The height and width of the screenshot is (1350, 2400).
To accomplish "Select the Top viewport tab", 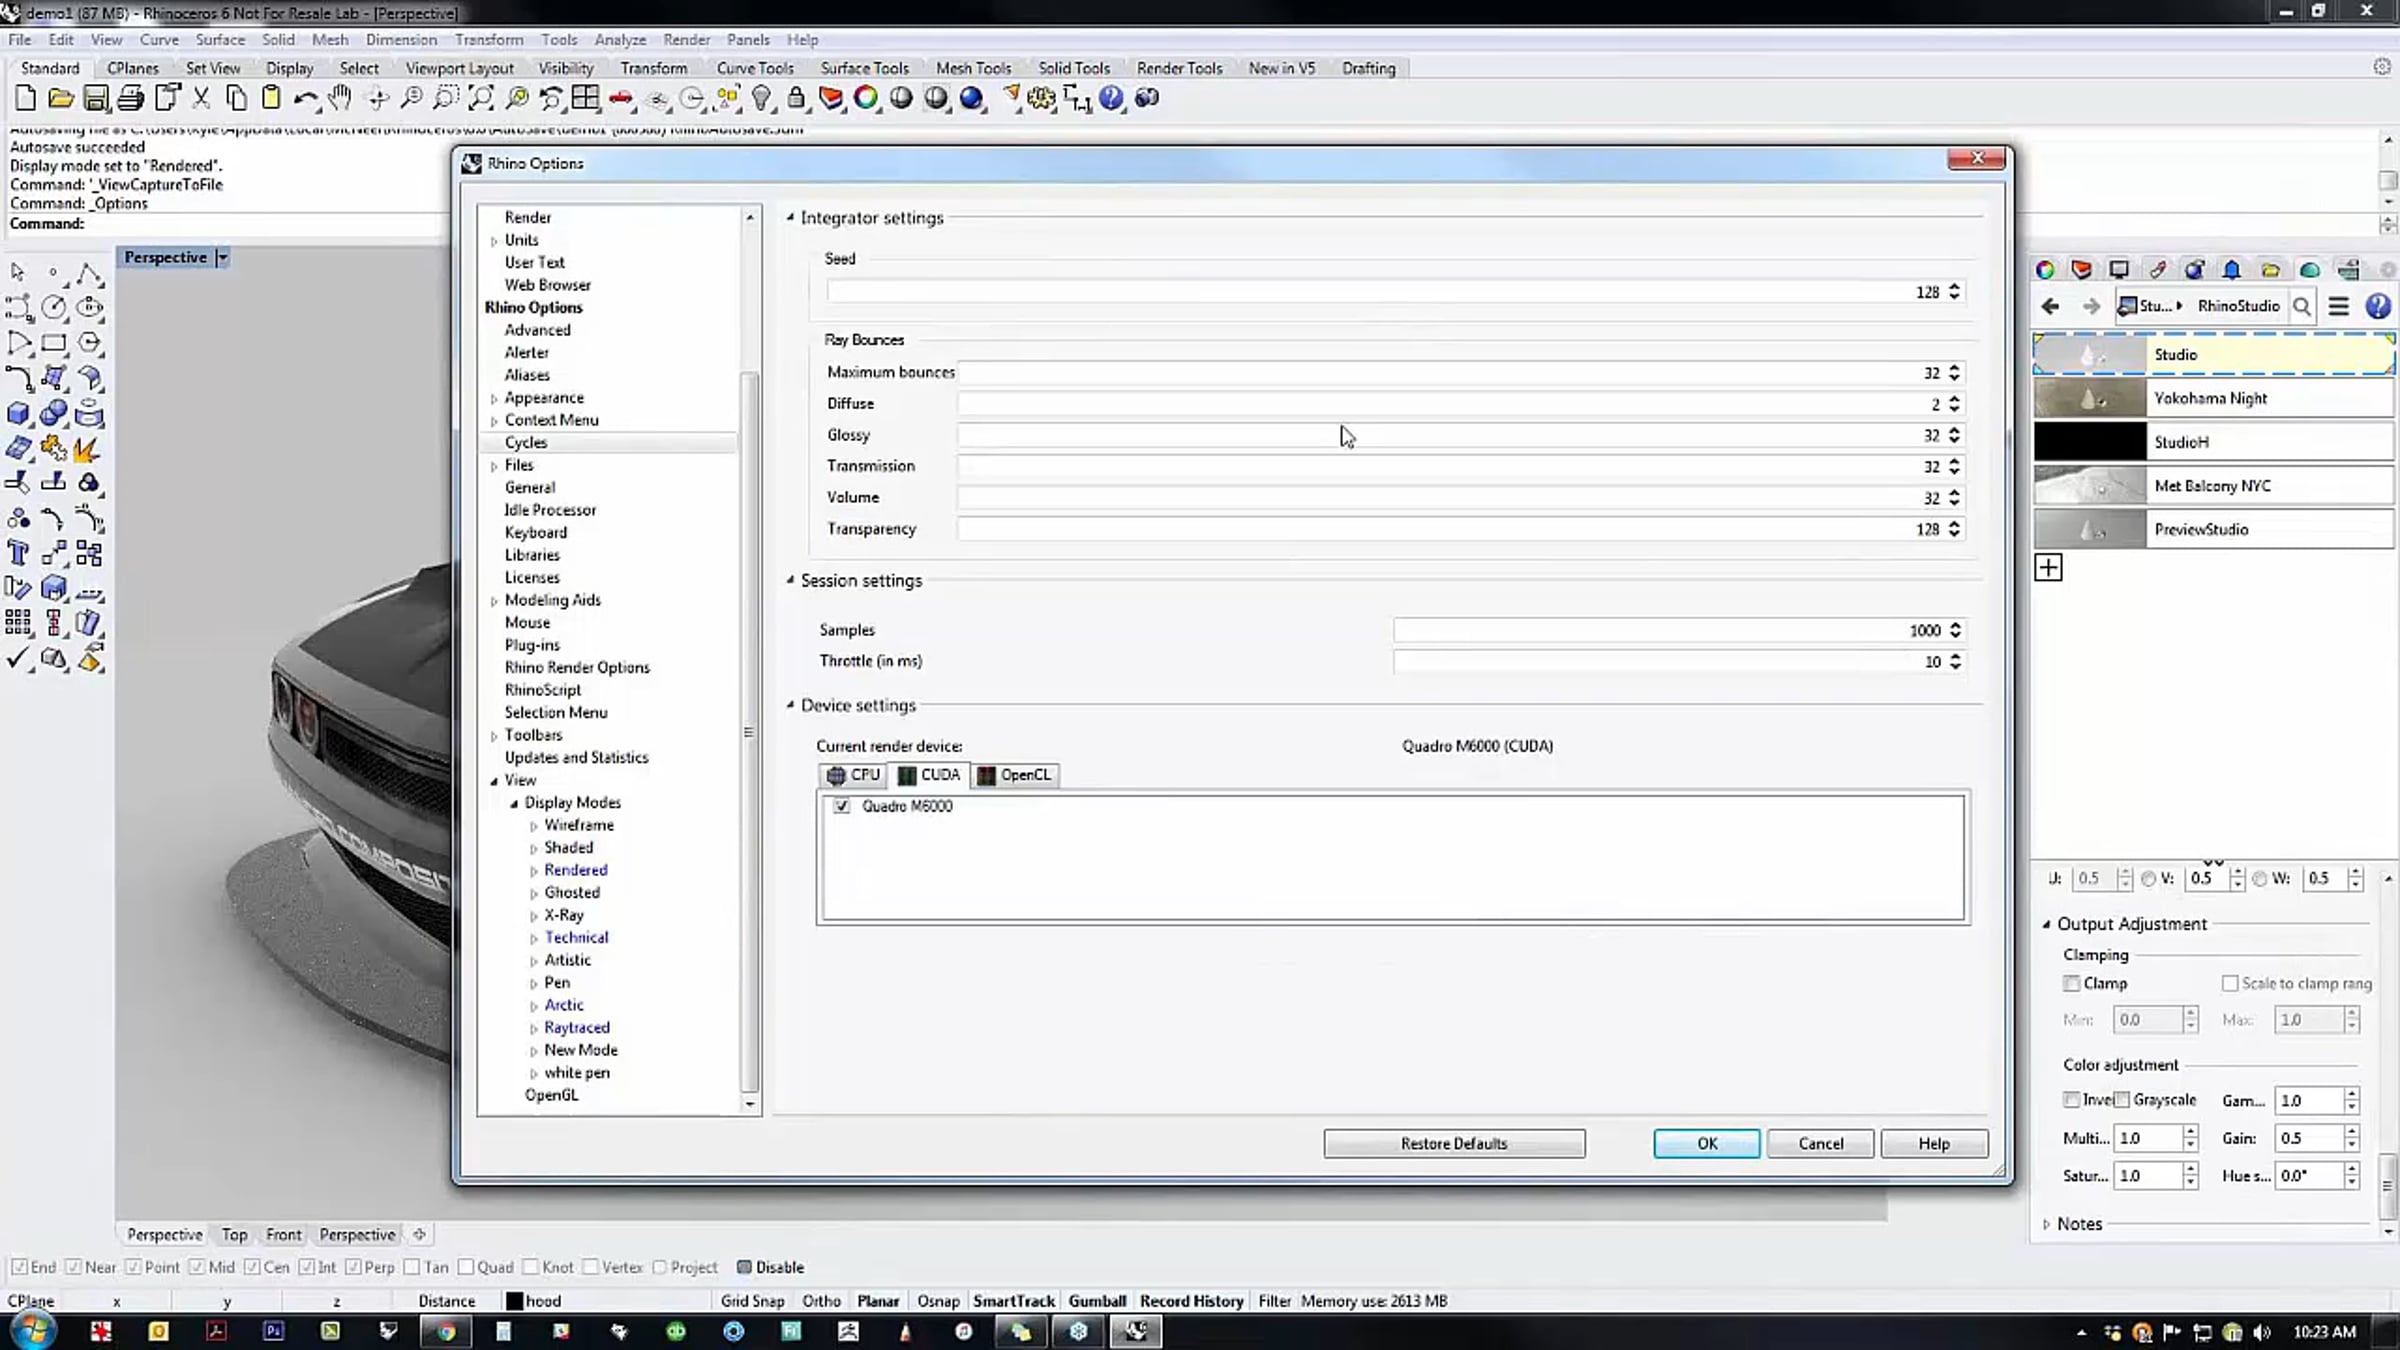I will 234,1235.
